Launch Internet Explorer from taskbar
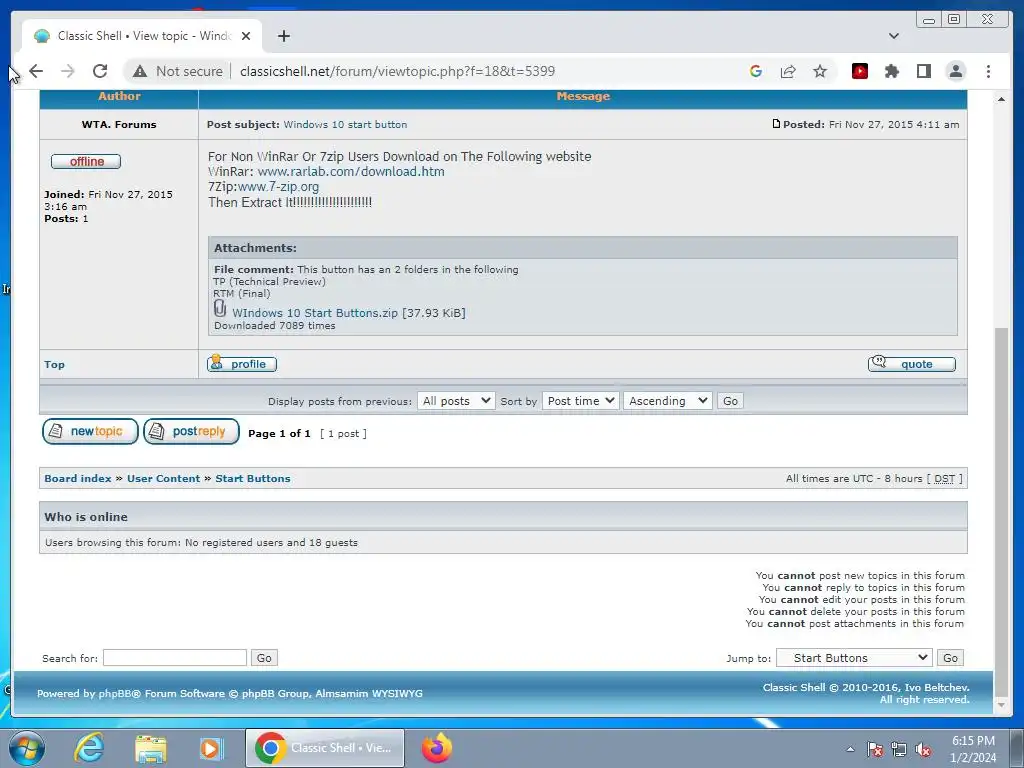 point(89,748)
